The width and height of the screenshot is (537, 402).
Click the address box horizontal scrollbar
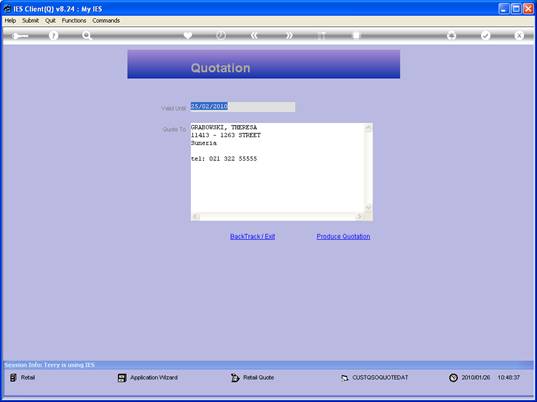pyautogui.click(x=278, y=216)
